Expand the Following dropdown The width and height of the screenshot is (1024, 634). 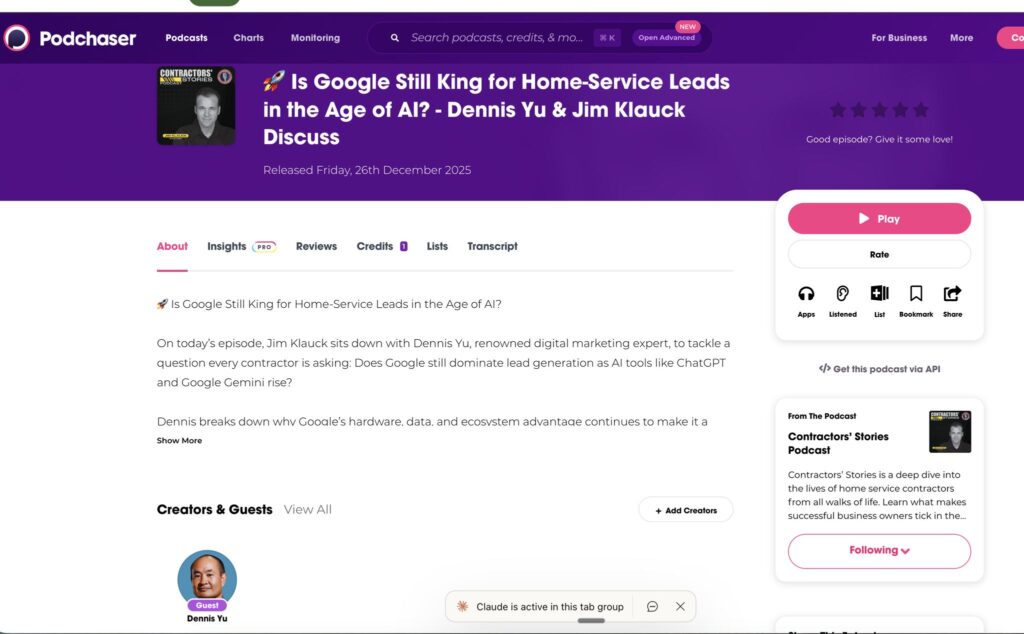(x=879, y=550)
